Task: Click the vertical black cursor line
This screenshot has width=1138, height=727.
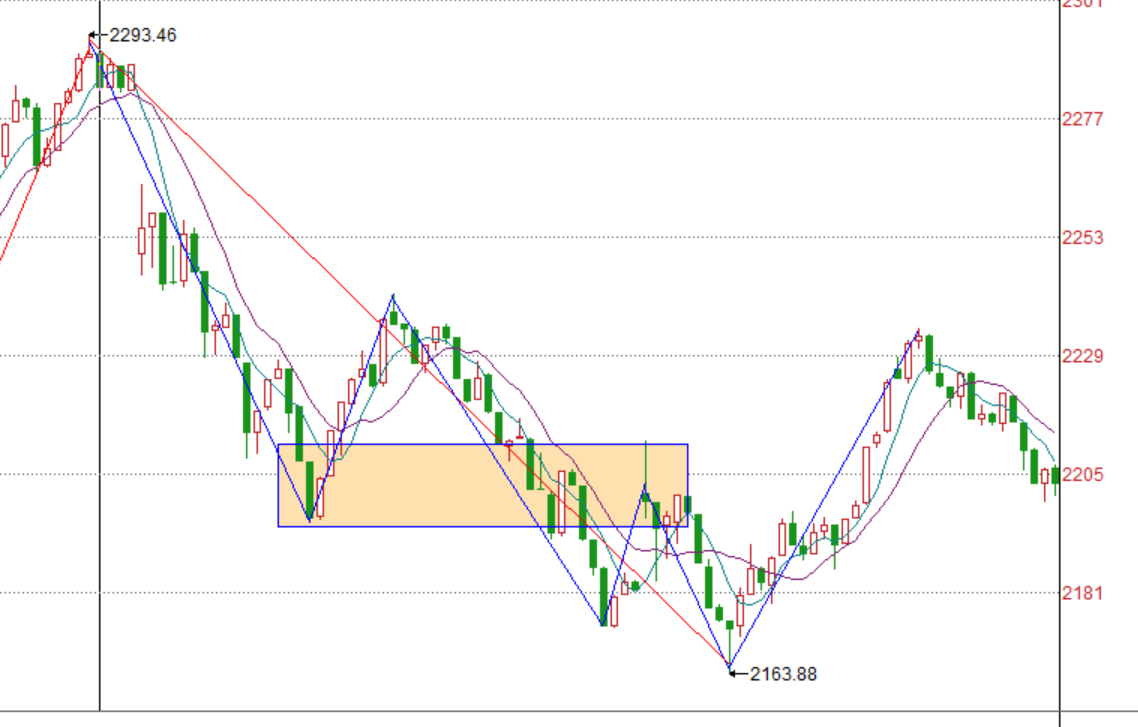Action: click(x=99, y=400)
